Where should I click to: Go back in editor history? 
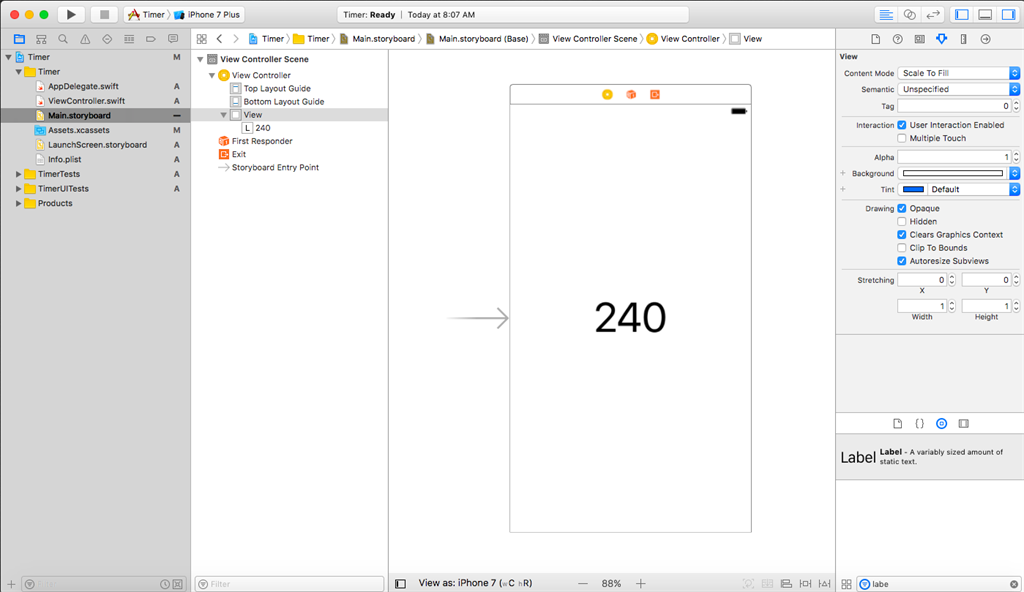pyautogui.click(x=219, y=39)
